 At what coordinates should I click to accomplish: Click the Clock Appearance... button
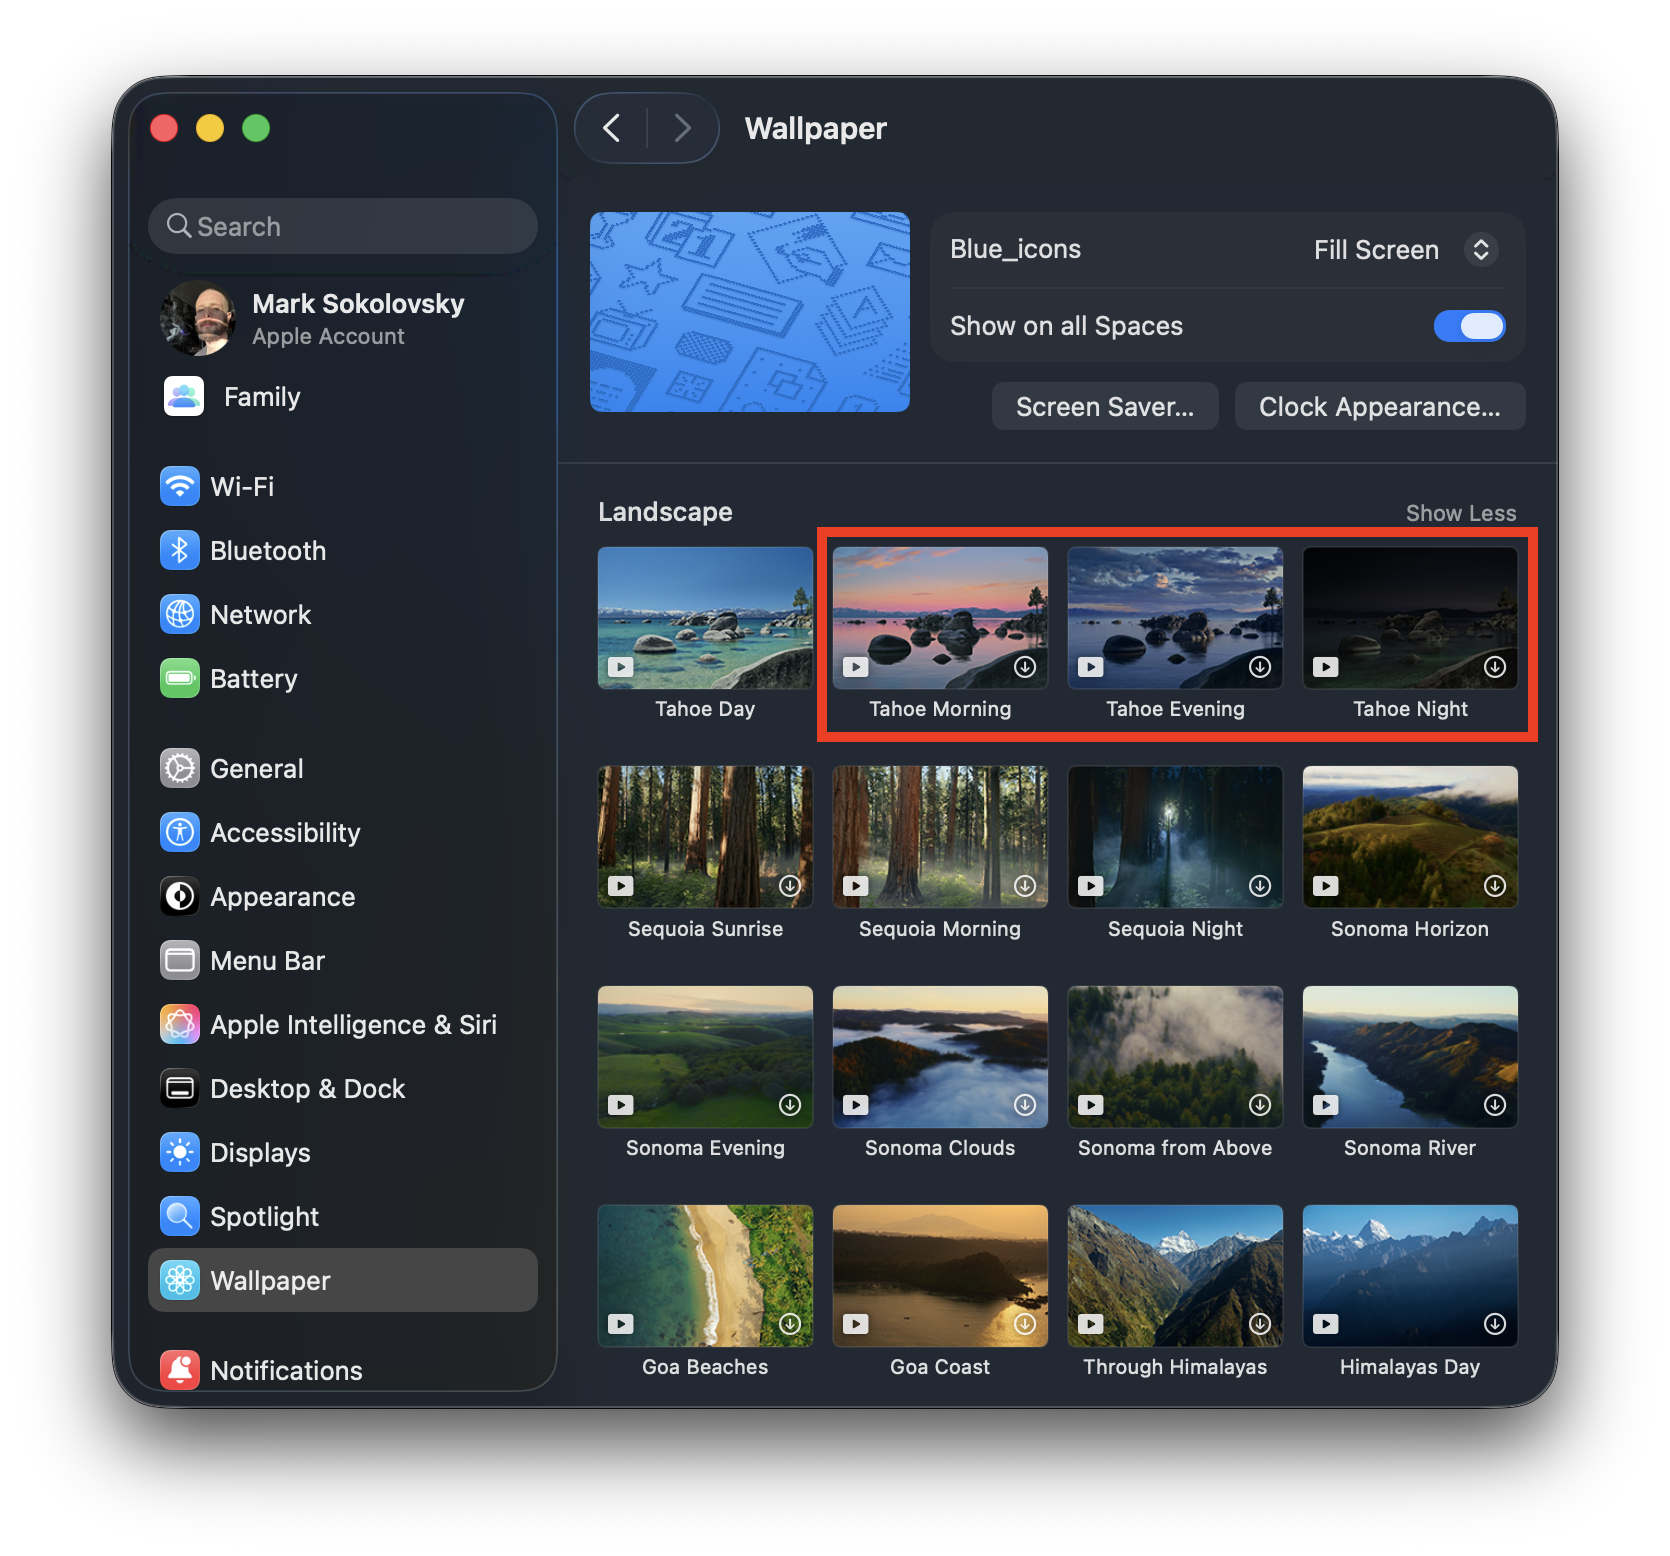pyautogui.click(x=1379, y=407)
